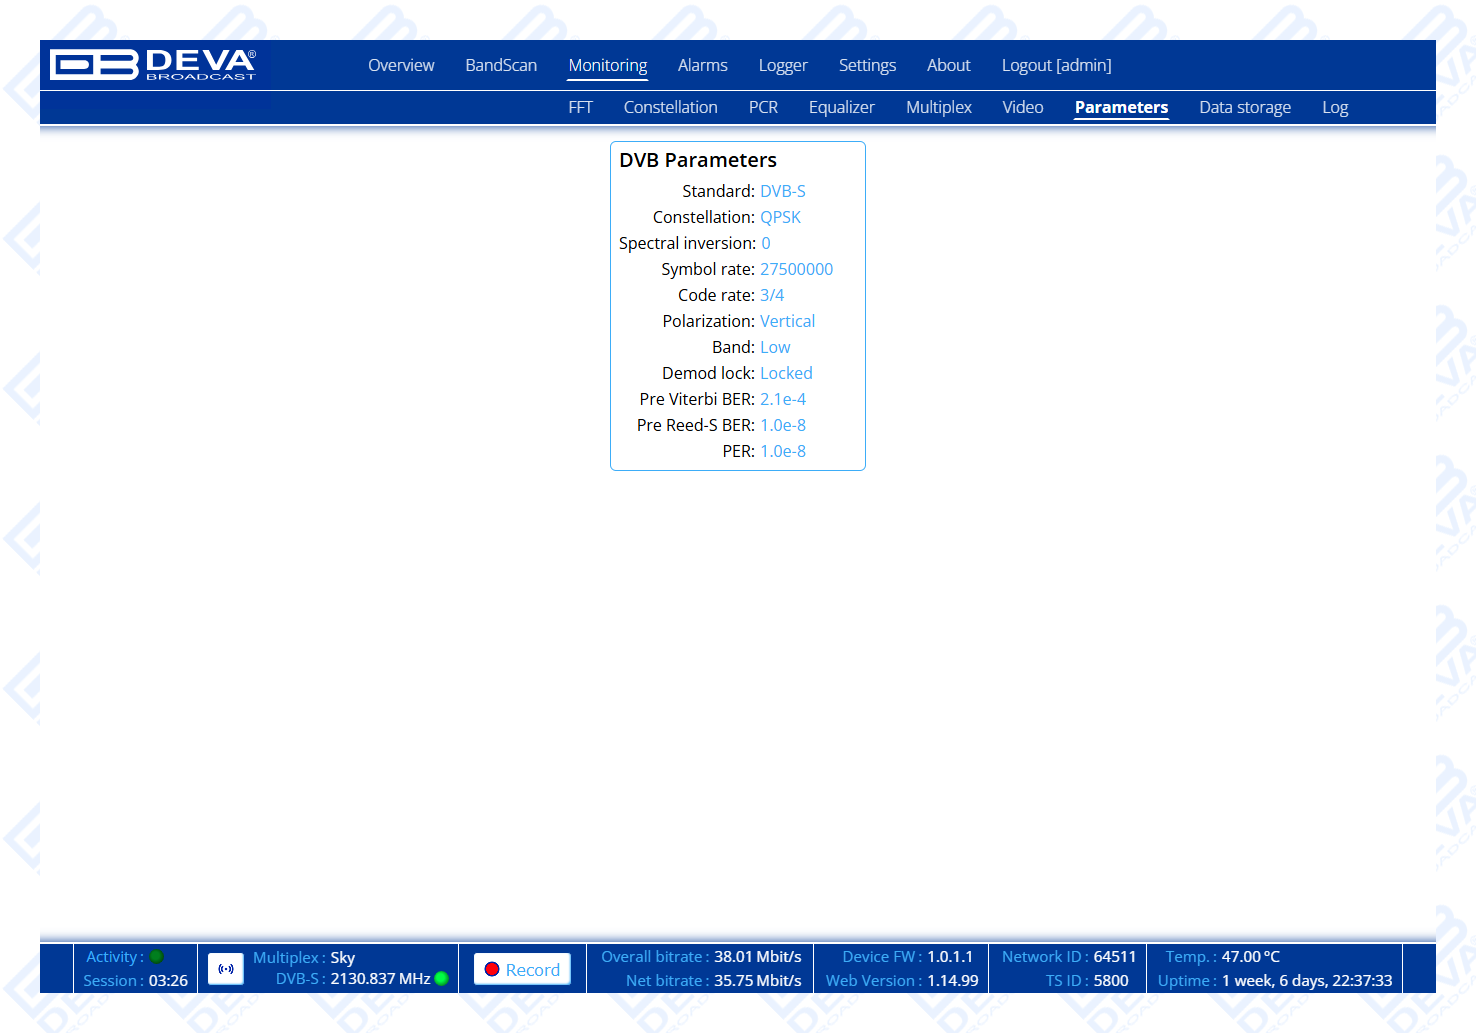The width and height of the screenshot is (1476, 1033).
Task: Go to the BandScan section
Action: click(501, 65)
